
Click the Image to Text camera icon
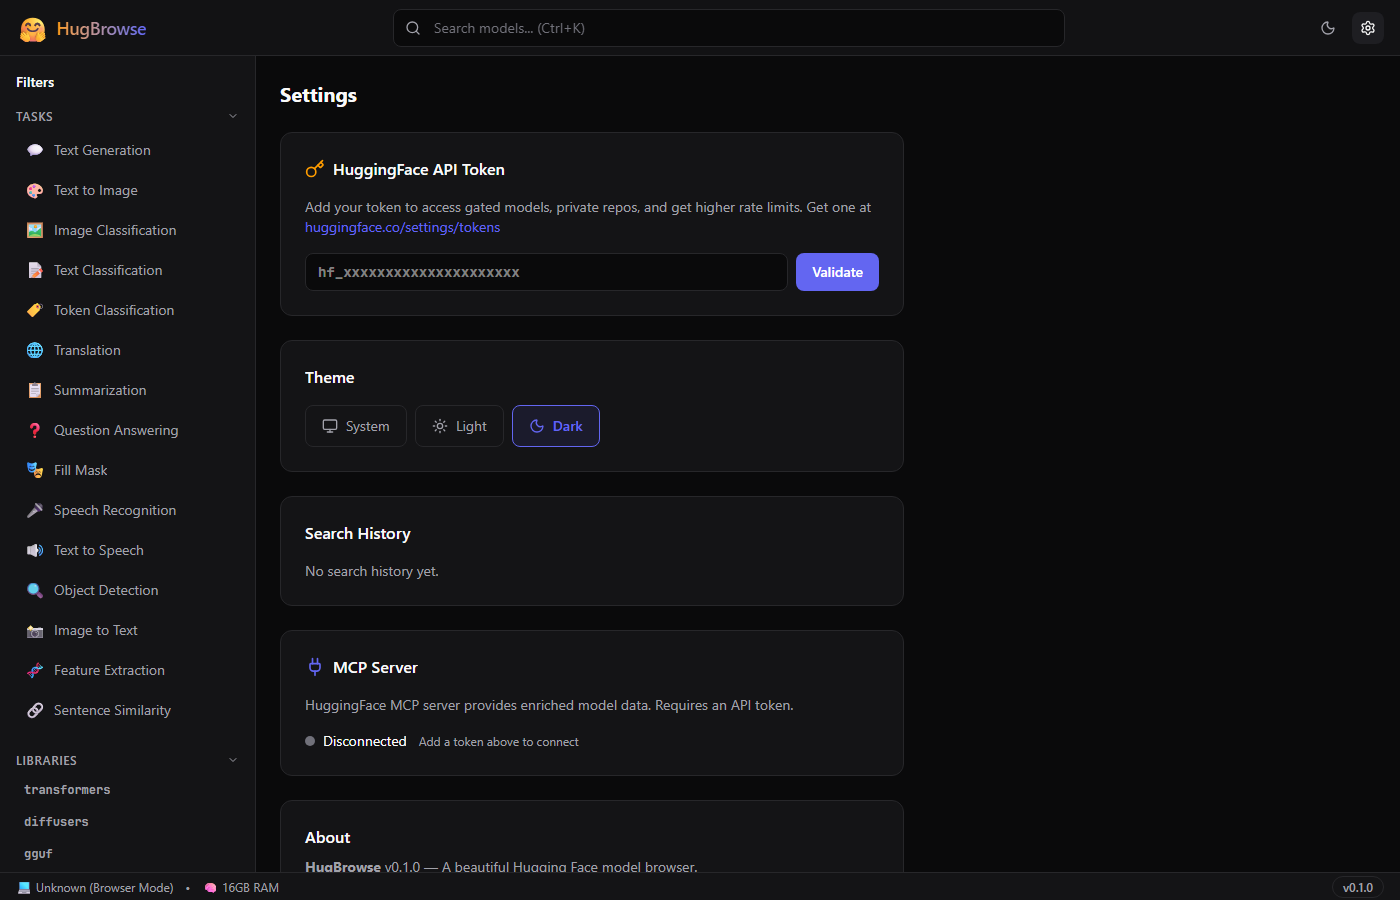point(35,630)
